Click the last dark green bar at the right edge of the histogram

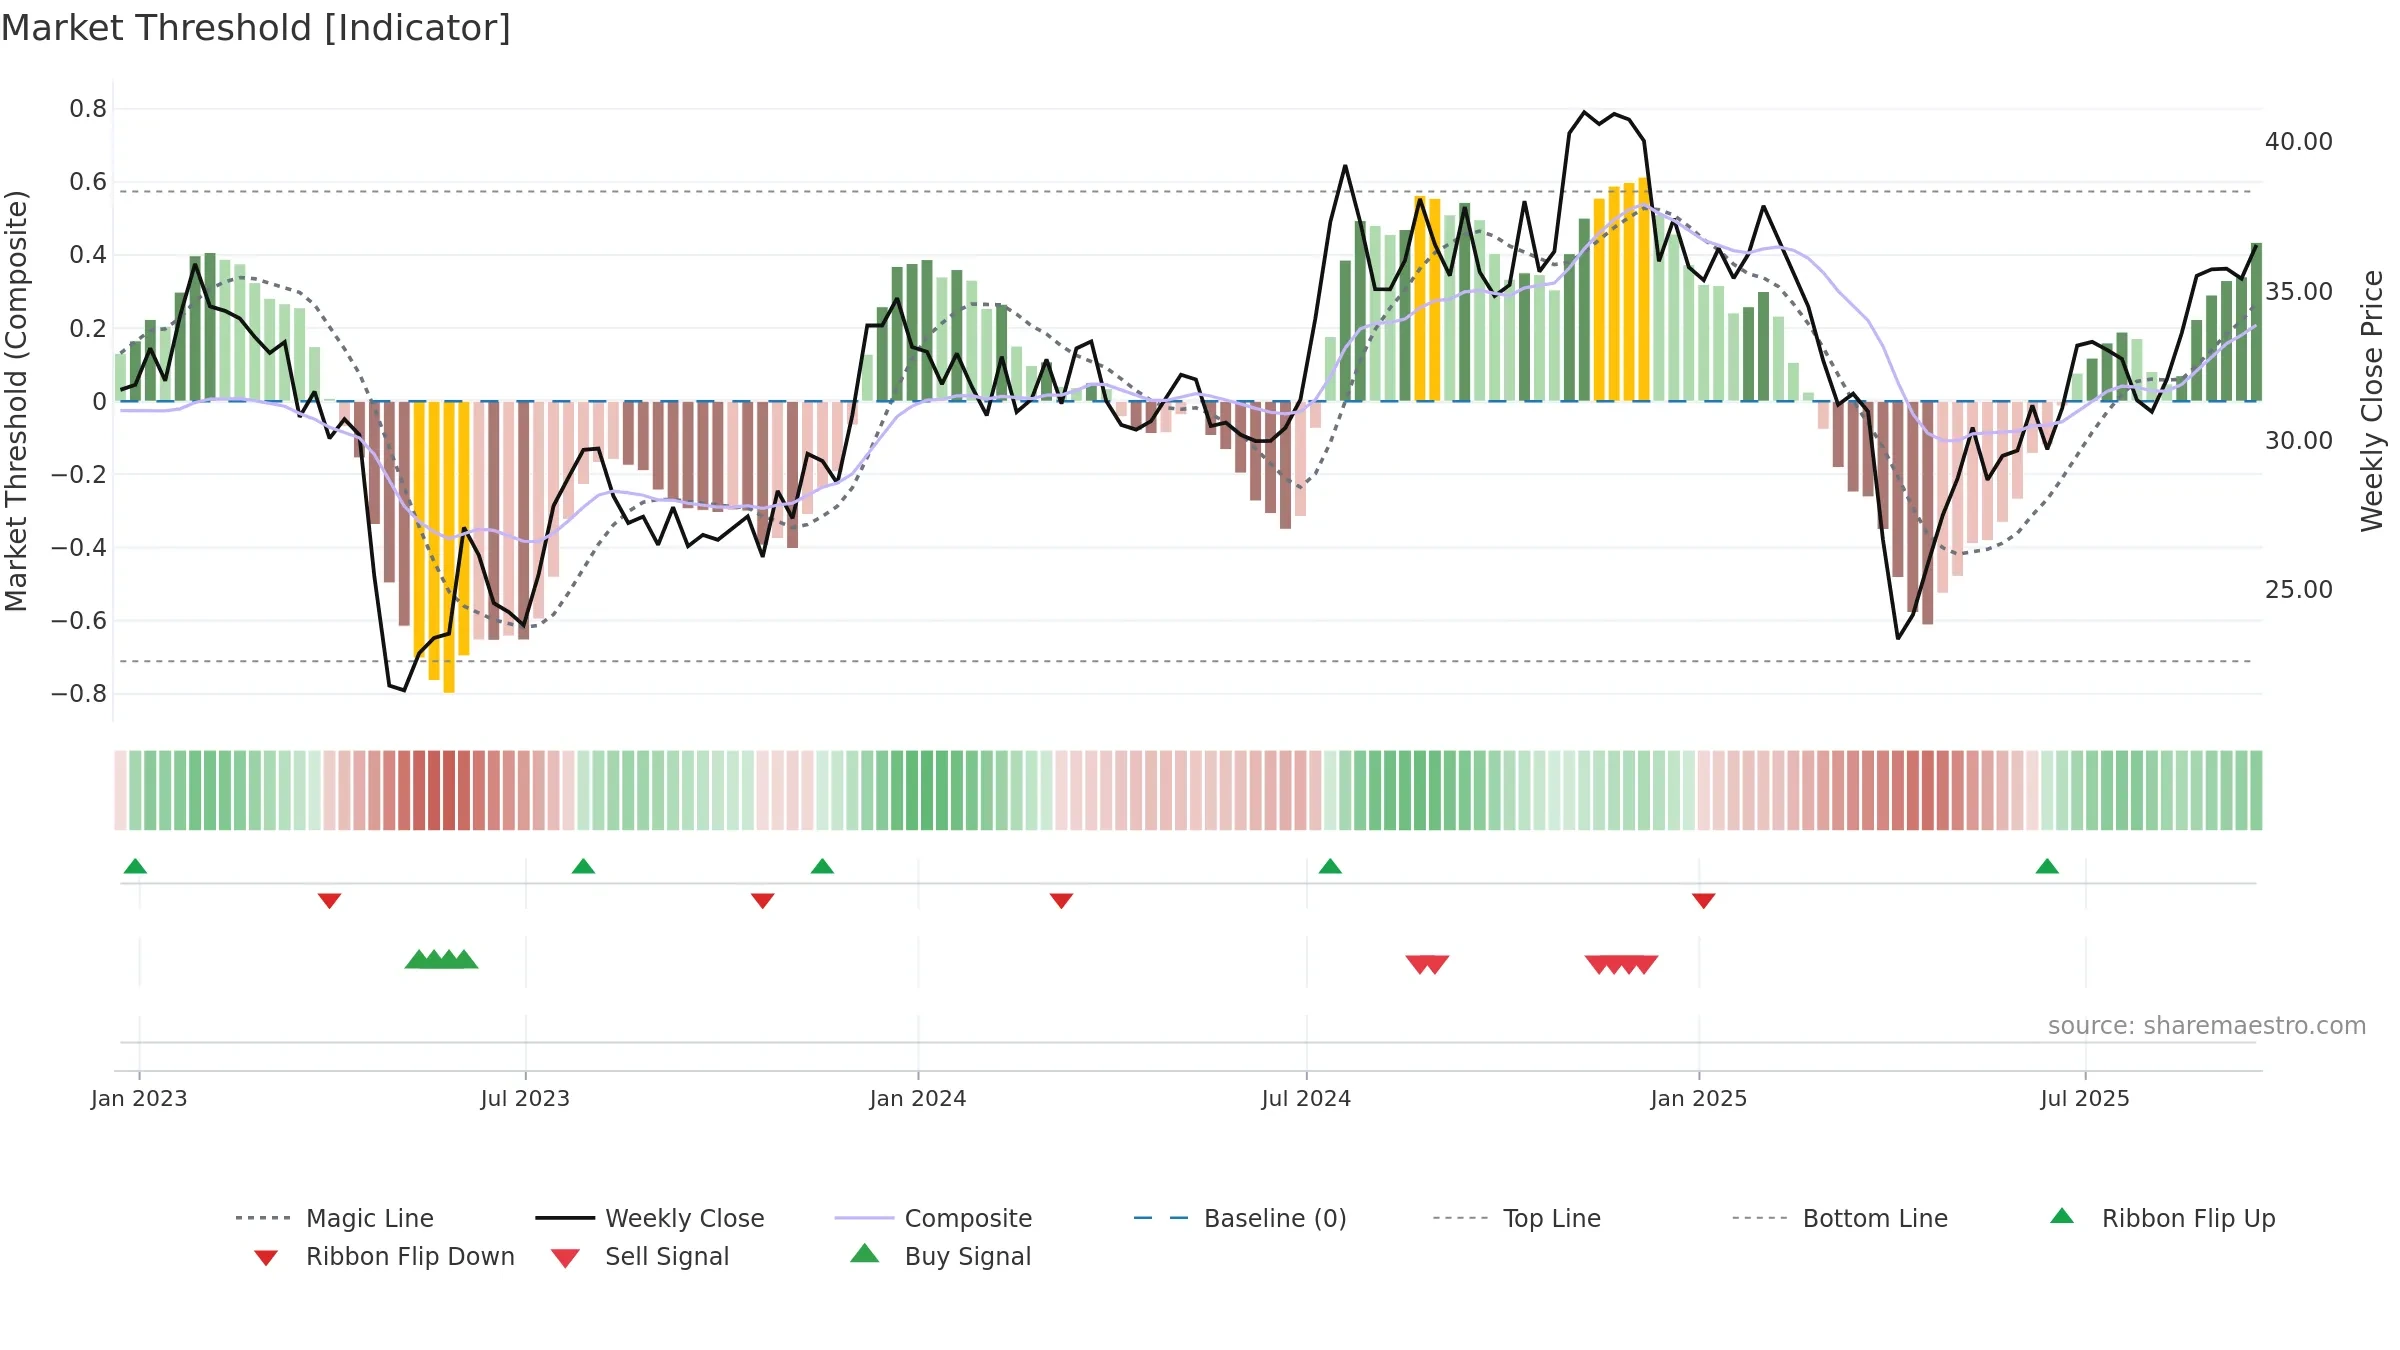tap(2256, 322)
